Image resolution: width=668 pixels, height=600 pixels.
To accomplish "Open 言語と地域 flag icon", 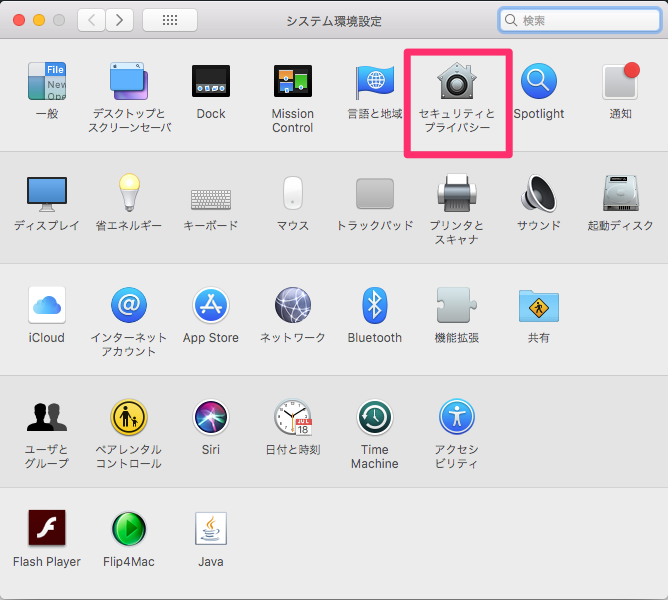I will (375, 82).
